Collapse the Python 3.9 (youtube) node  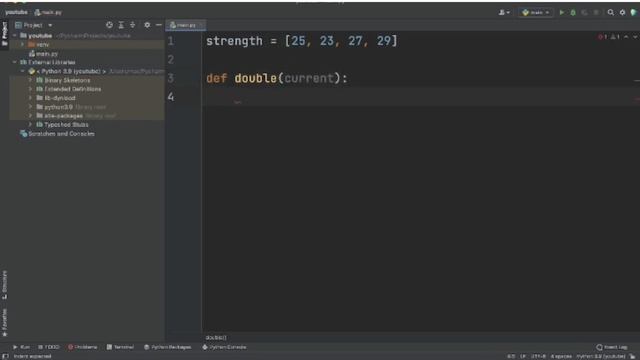point(23,71)
